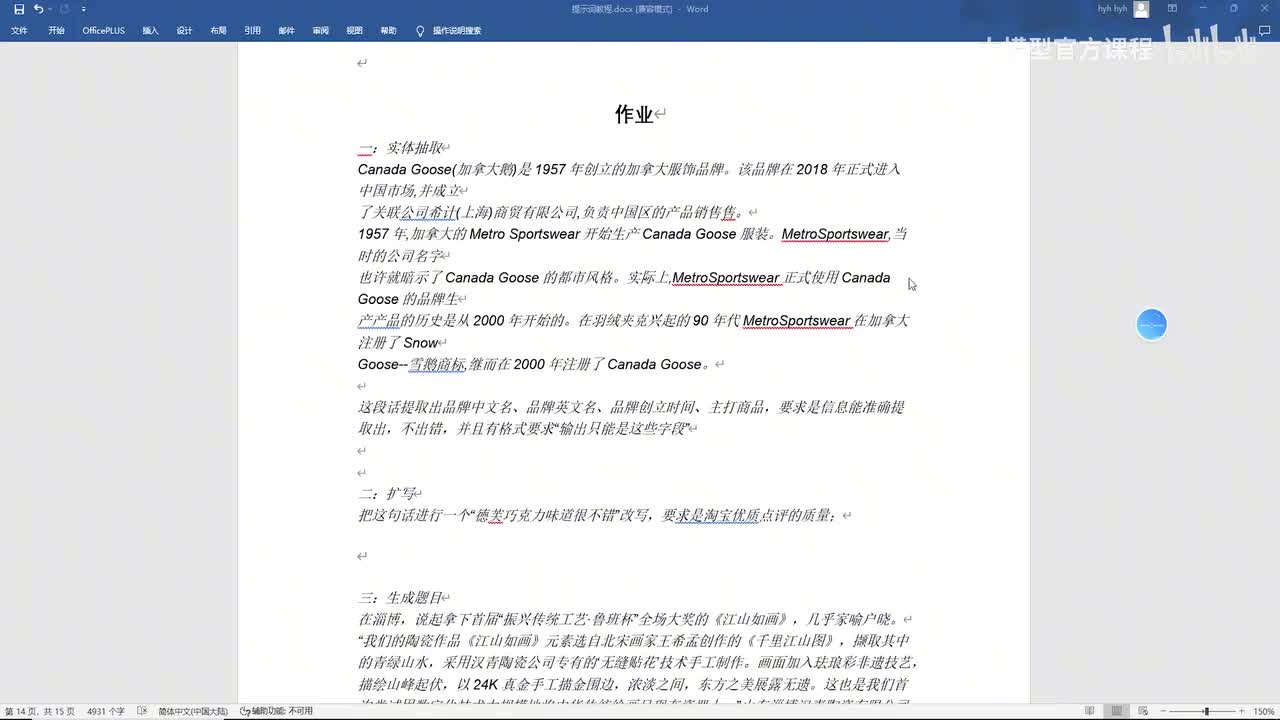Change language 简体中文(中国大陆)
Viewport: 1280px width, 720px height.
coord(193,711)
